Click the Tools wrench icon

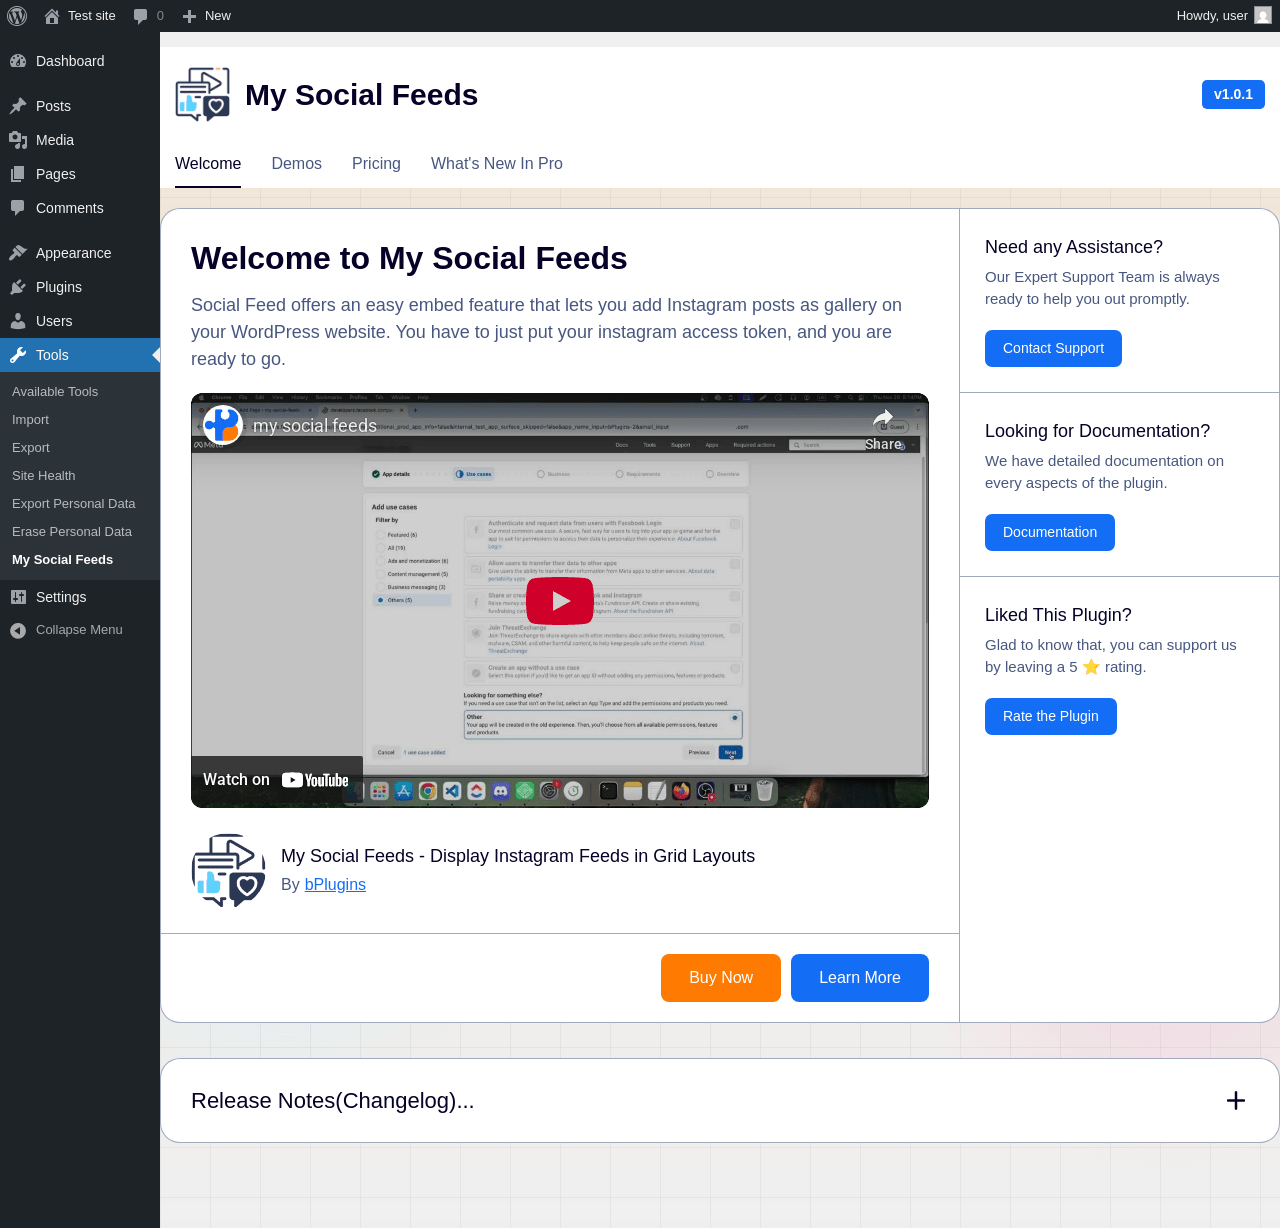click(x=18, y=355)
